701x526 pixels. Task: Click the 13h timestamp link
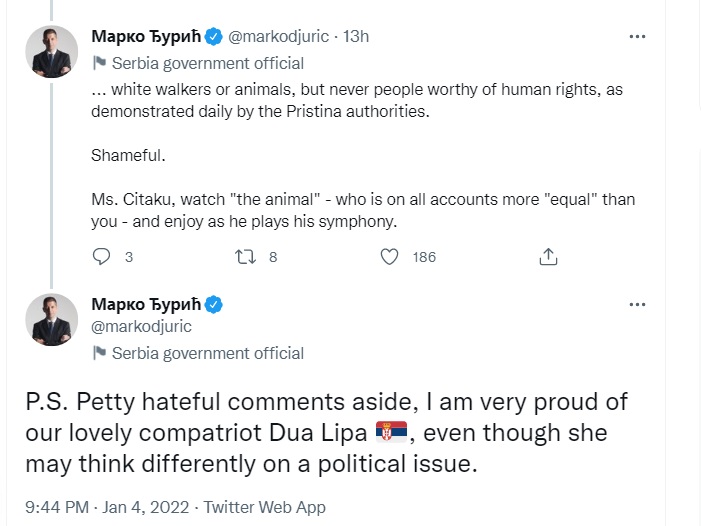pyautogui.click(x=356, y=37)
